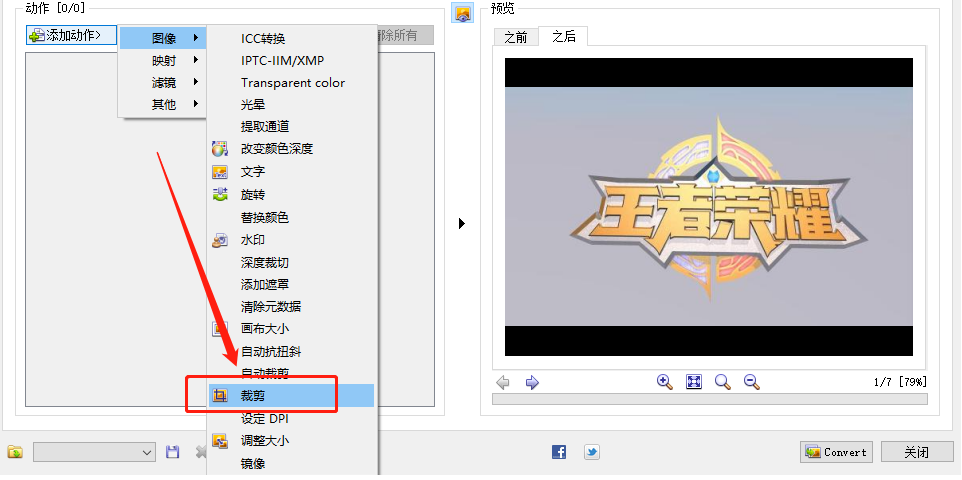Load script with the folder icon

15,452
